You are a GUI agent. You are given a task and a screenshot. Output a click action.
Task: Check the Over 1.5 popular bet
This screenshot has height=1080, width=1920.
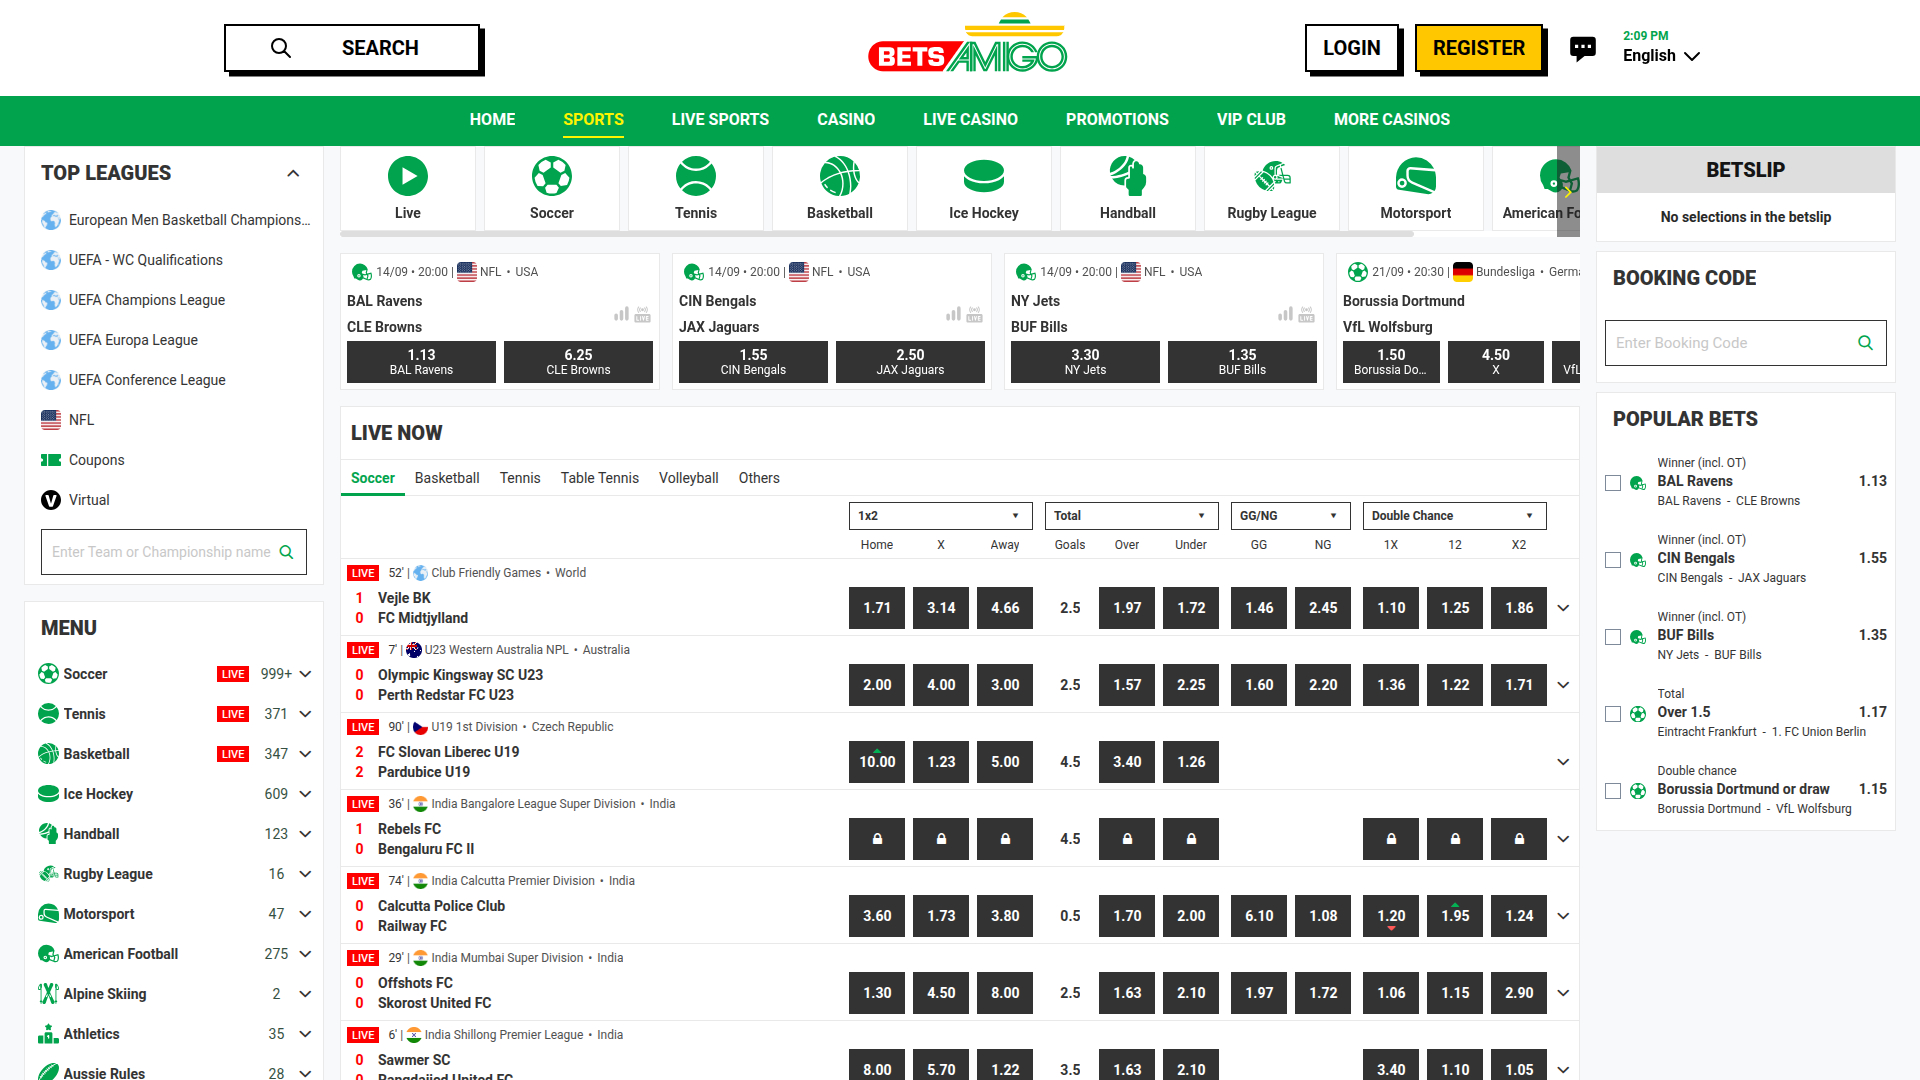tap(1612, 714)
